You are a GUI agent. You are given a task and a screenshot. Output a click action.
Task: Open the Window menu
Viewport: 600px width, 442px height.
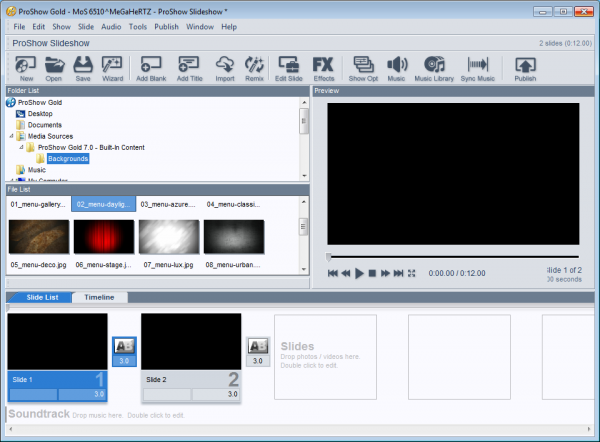tap(200, 27)
